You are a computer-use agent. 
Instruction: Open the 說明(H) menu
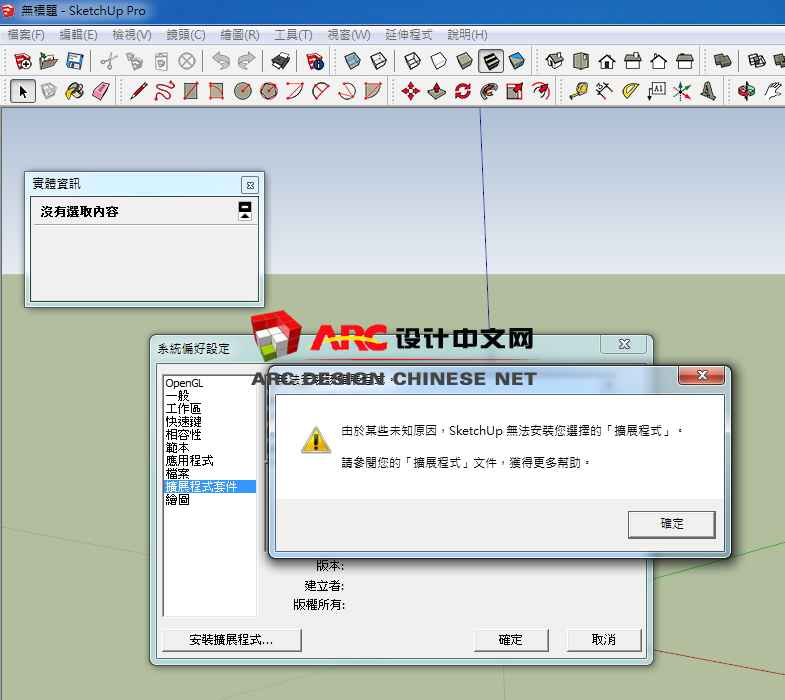pyautogui.click(x=467, y=35)
